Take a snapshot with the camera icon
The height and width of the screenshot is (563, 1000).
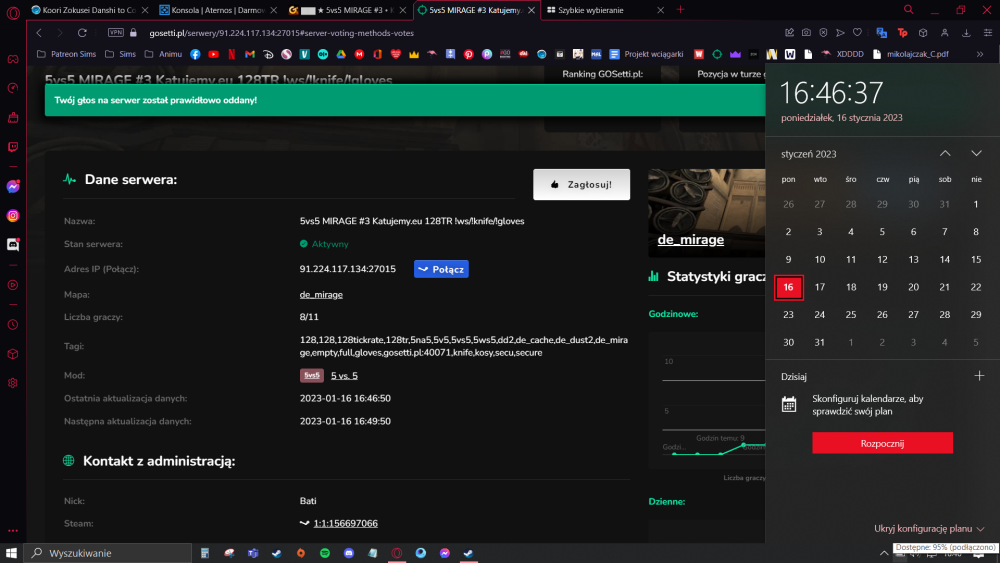click(806, 33)
